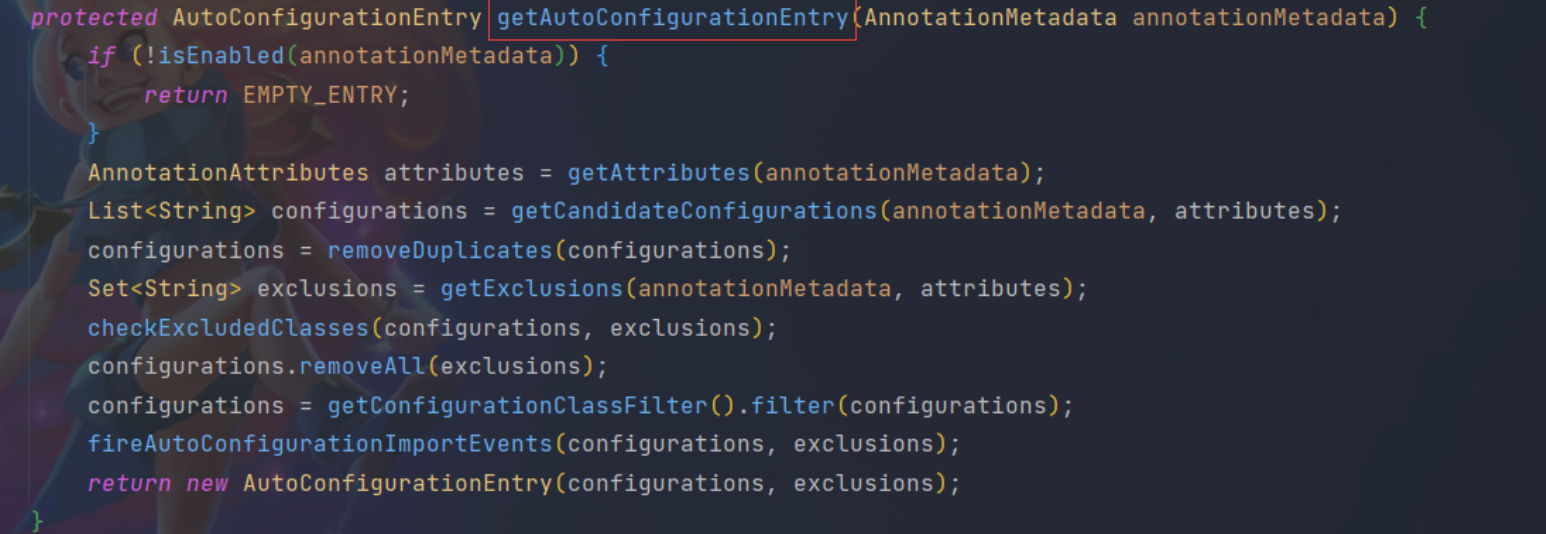1546x534 pixels.
Task: Click the getAutoConfigurationEntry method name
Action: pyautogui.click(x=672, y=18)
